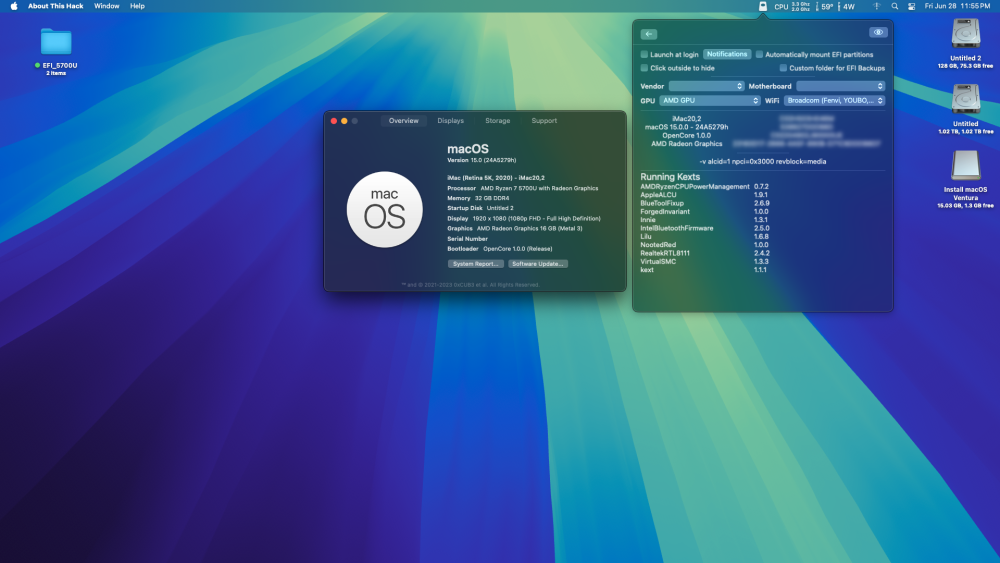Click the date and time in menu bar
1000x563 pixels.
point(957,6)
